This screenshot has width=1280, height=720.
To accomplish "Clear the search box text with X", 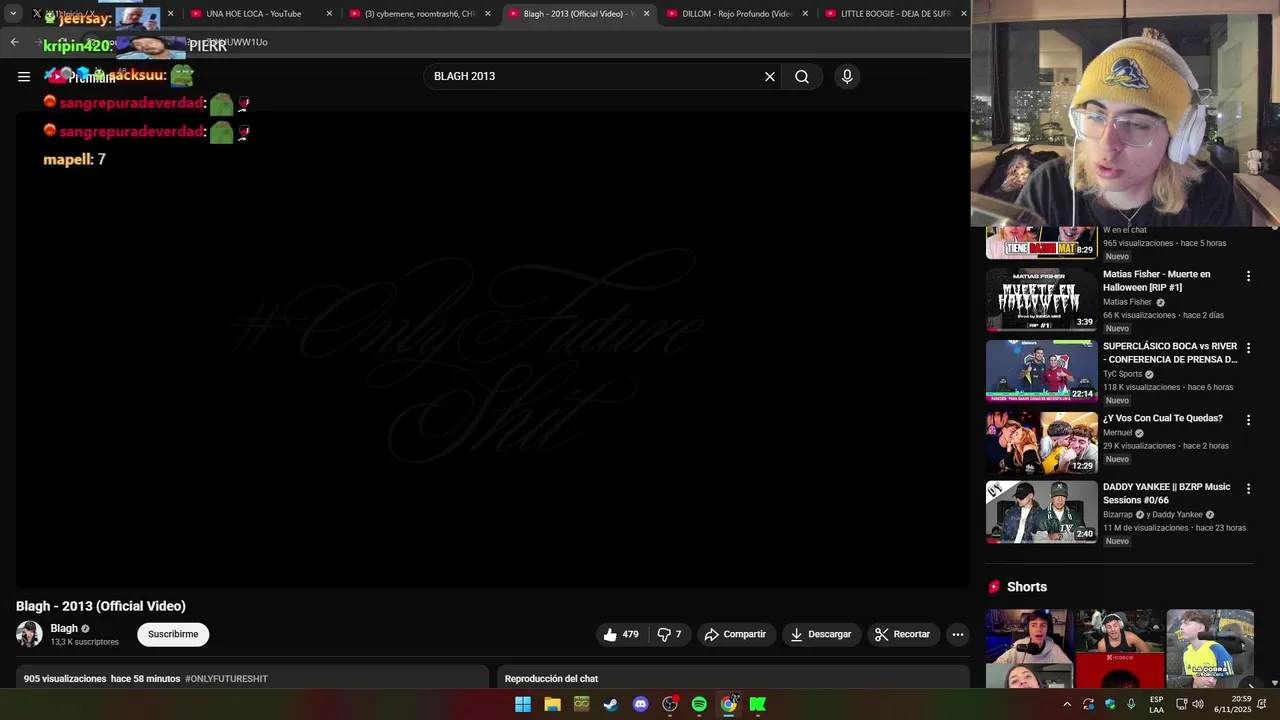I will [770, 76].
